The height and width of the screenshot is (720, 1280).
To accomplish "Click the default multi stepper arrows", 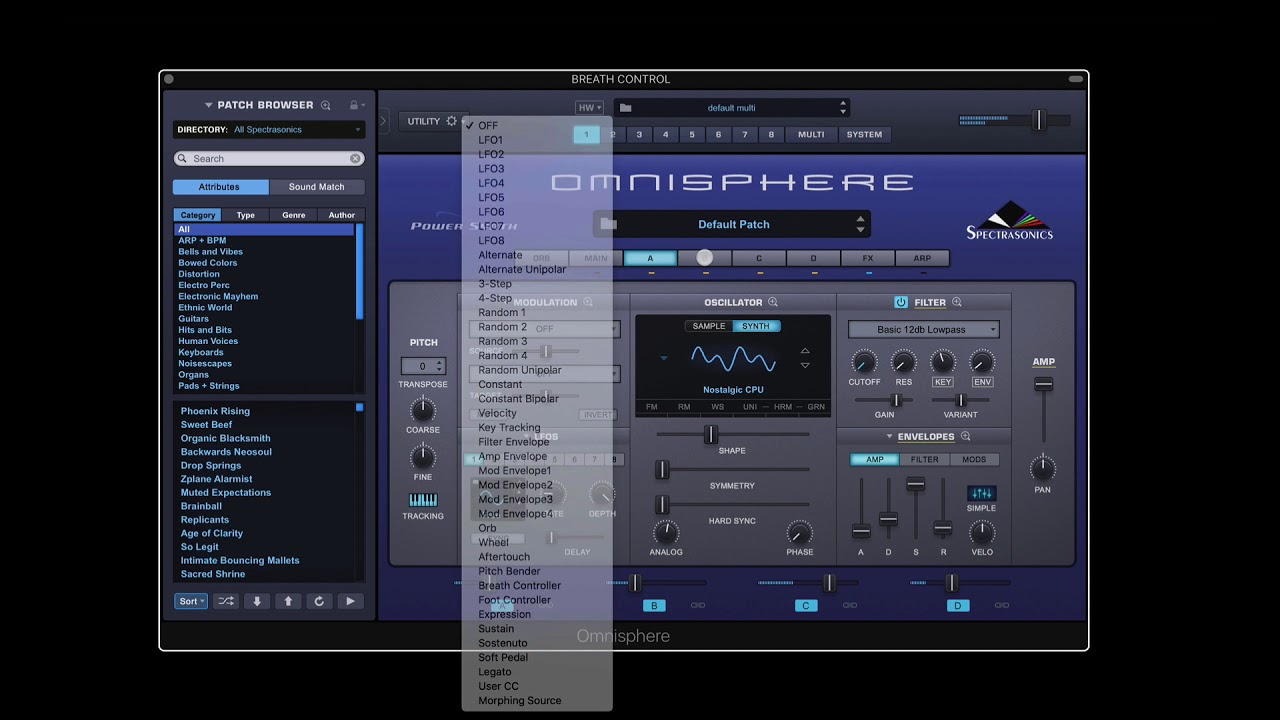I will 843,108.
